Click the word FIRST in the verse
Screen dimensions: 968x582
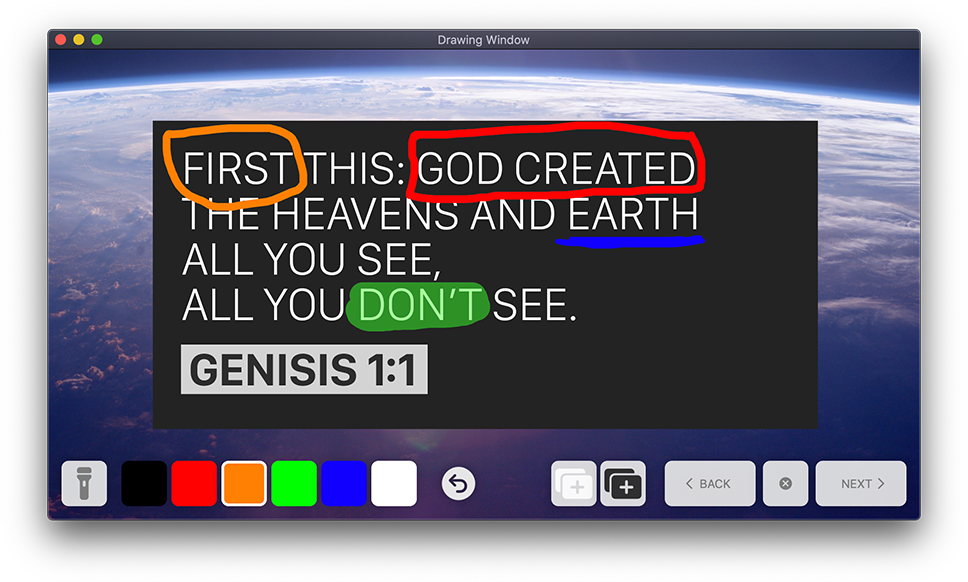click(x=237, y=168)
